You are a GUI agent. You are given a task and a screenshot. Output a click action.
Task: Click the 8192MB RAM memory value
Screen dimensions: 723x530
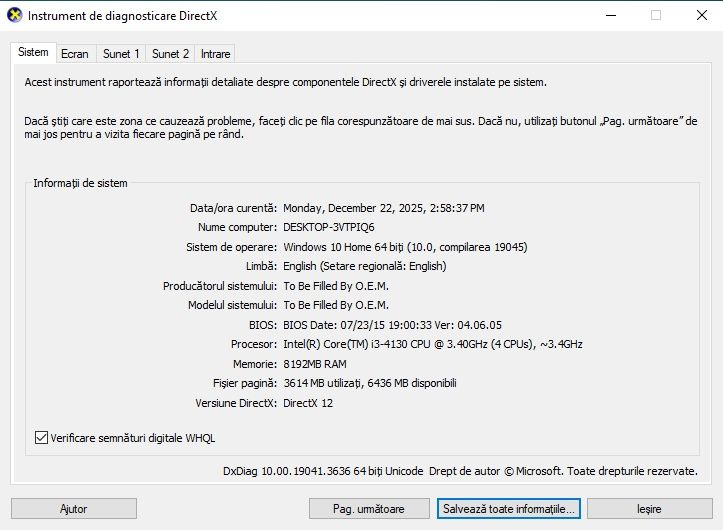(x=315, y=364)
